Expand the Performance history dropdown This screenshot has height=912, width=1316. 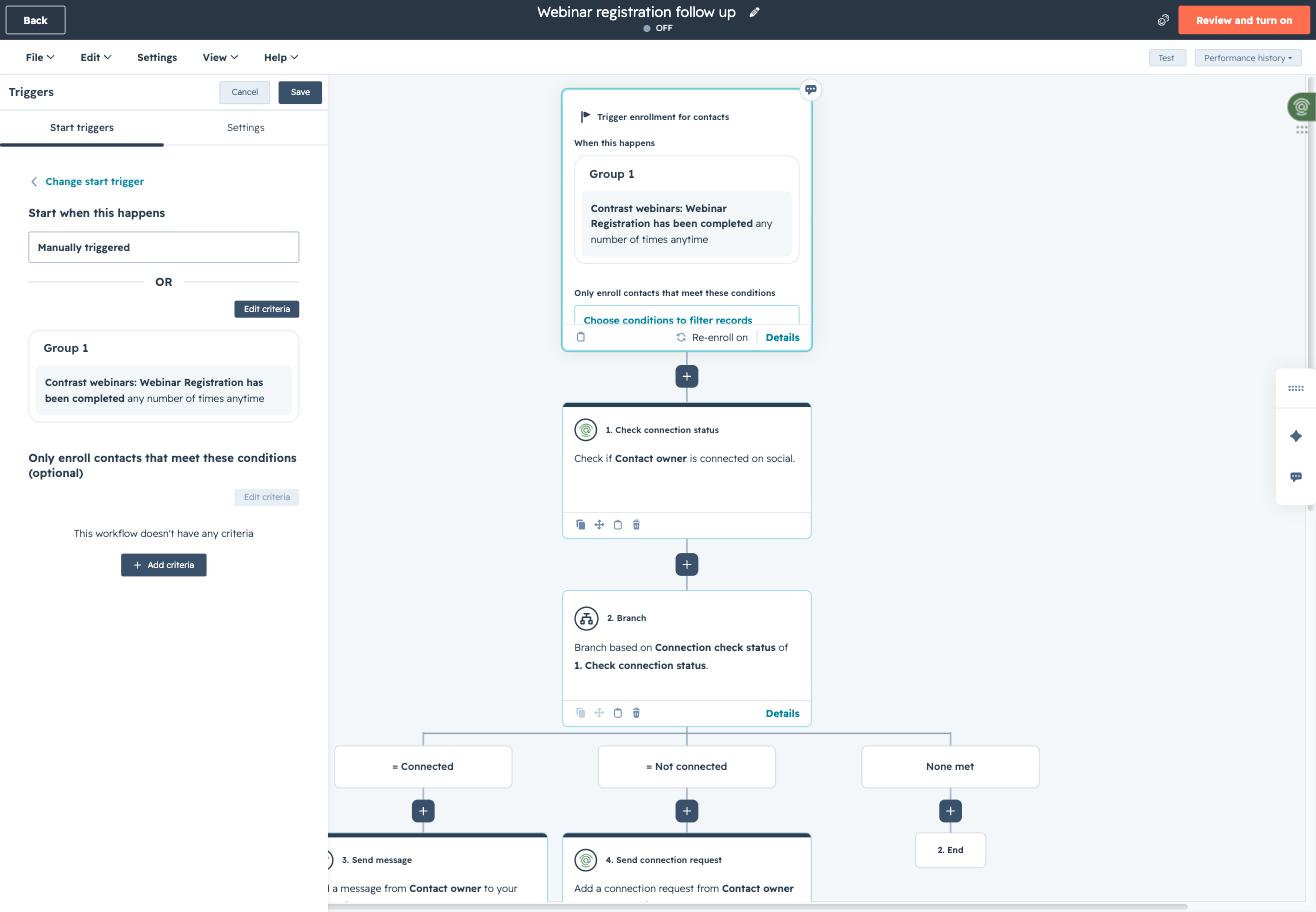point(1248,58)
